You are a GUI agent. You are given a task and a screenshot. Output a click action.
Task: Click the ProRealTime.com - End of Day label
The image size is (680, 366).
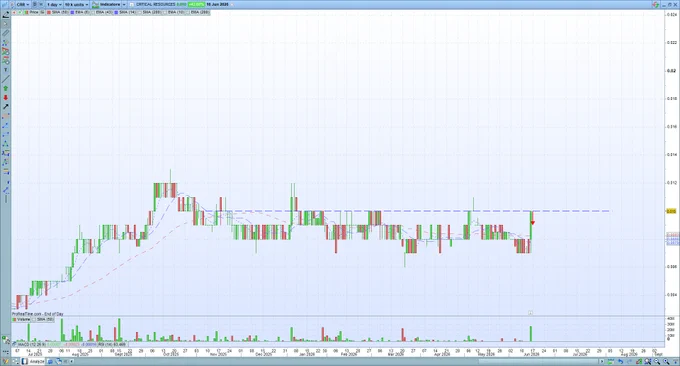37,314
